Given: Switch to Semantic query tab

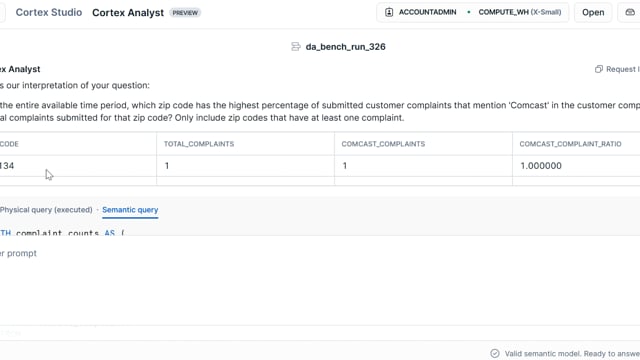Looking at the screenshot, I should tap(130, 210).
